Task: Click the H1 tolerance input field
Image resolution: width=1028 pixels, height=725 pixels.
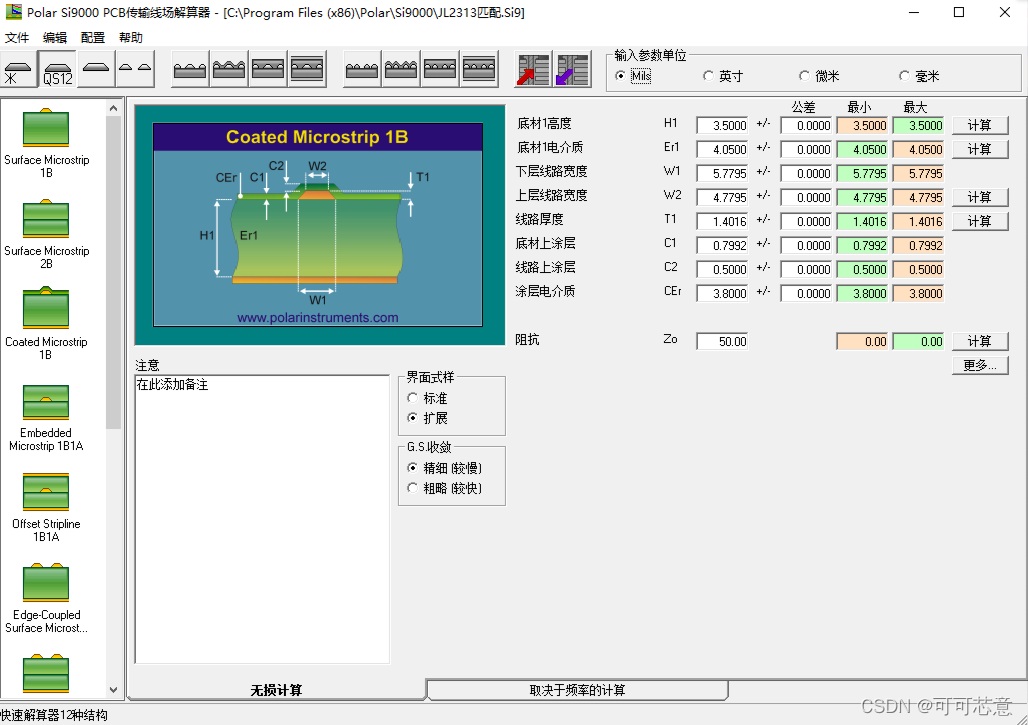Action: tap(806, 125)
